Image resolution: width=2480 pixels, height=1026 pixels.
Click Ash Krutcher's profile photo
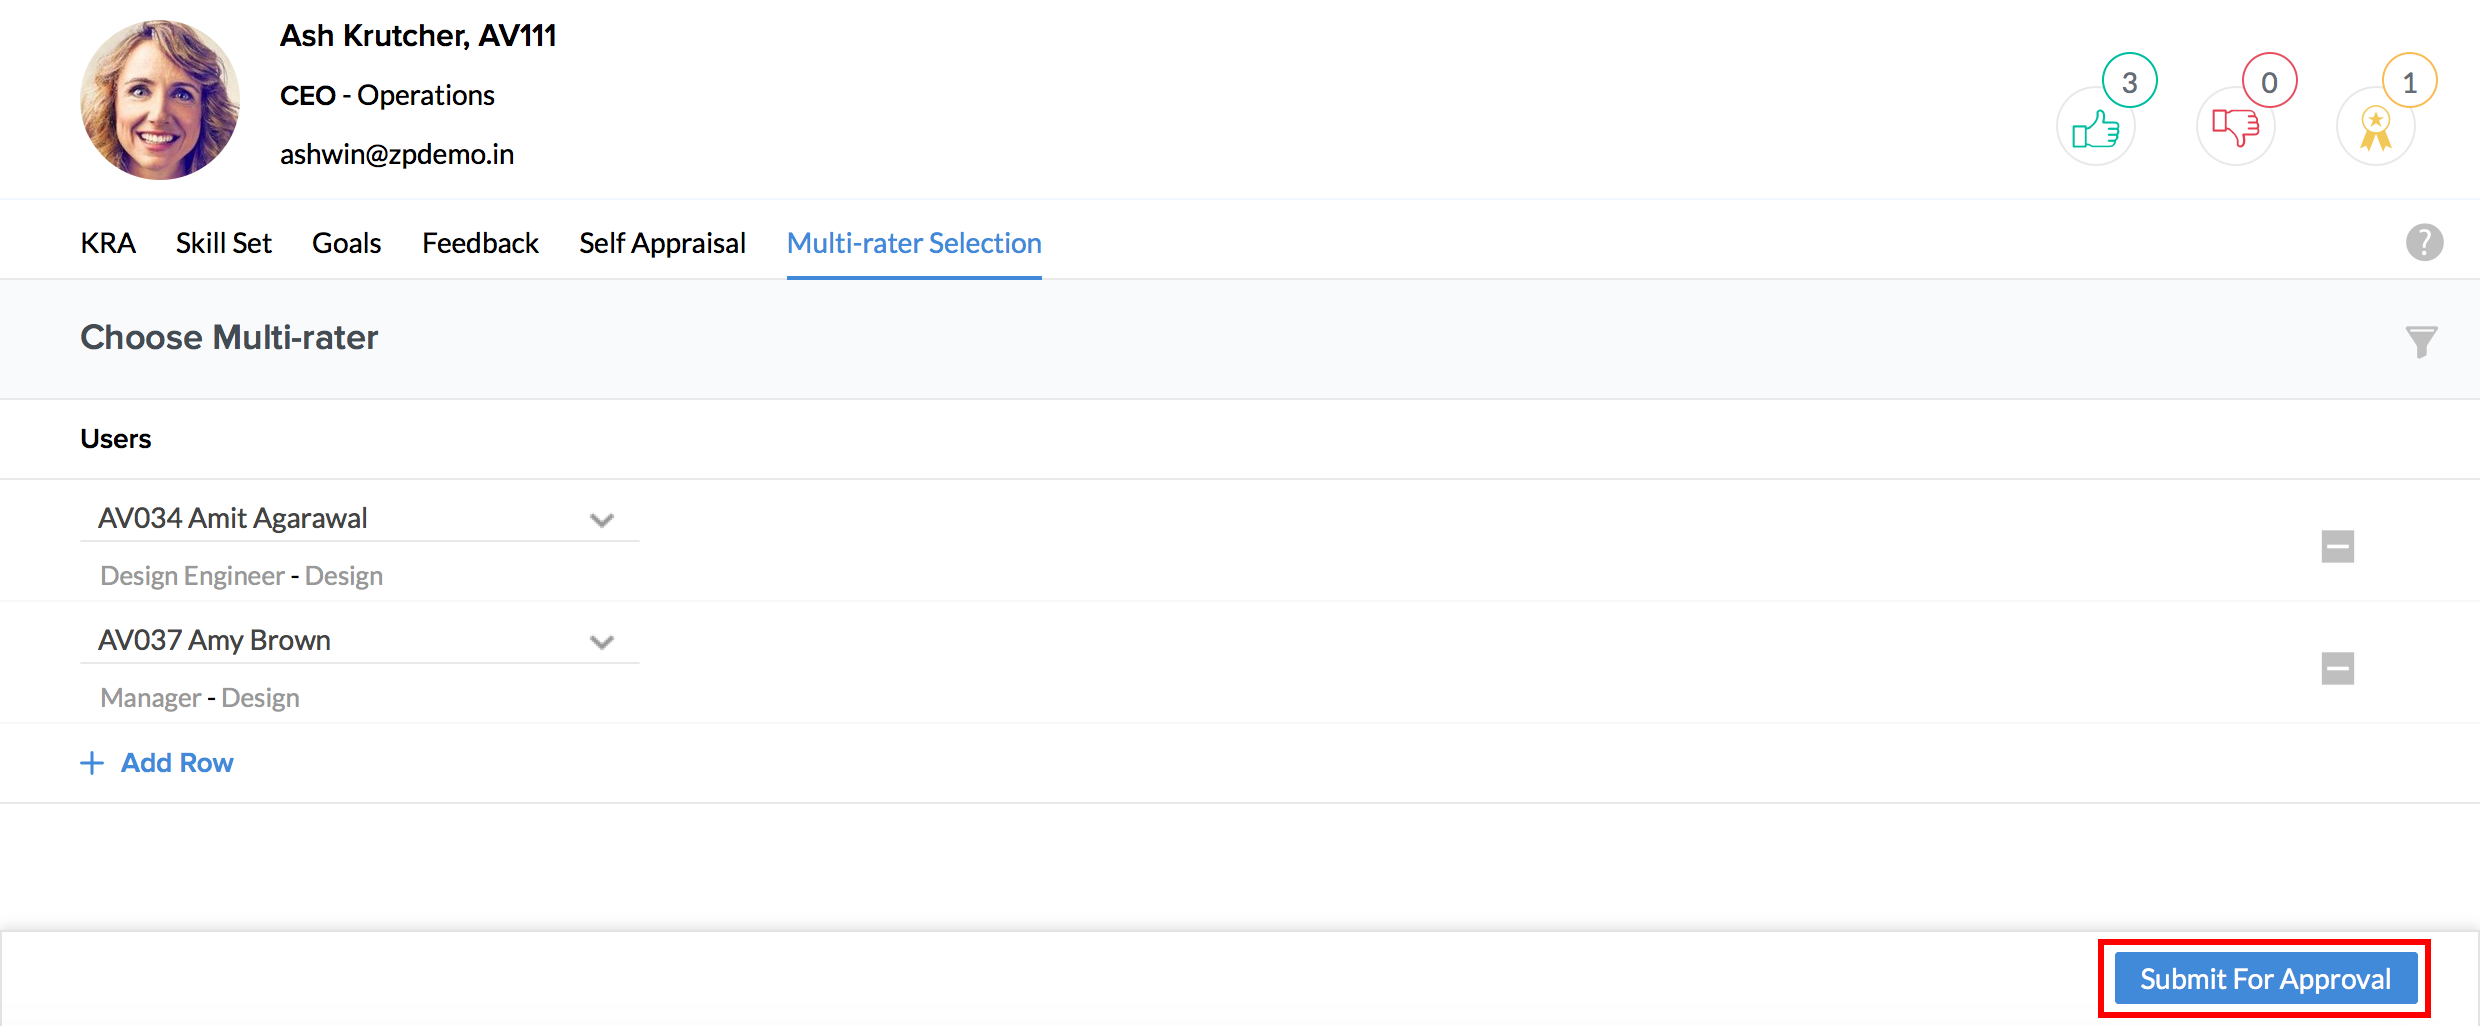pos(160,100)
